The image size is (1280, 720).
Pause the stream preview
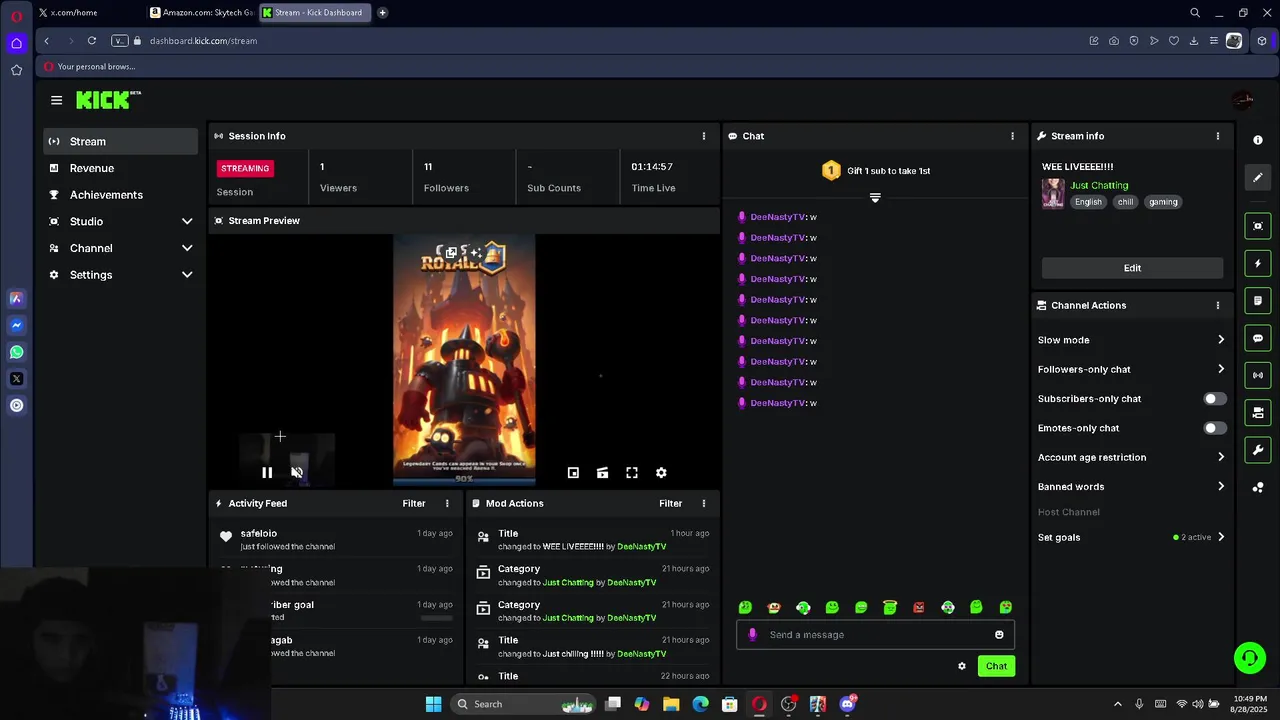pos(267,473)
